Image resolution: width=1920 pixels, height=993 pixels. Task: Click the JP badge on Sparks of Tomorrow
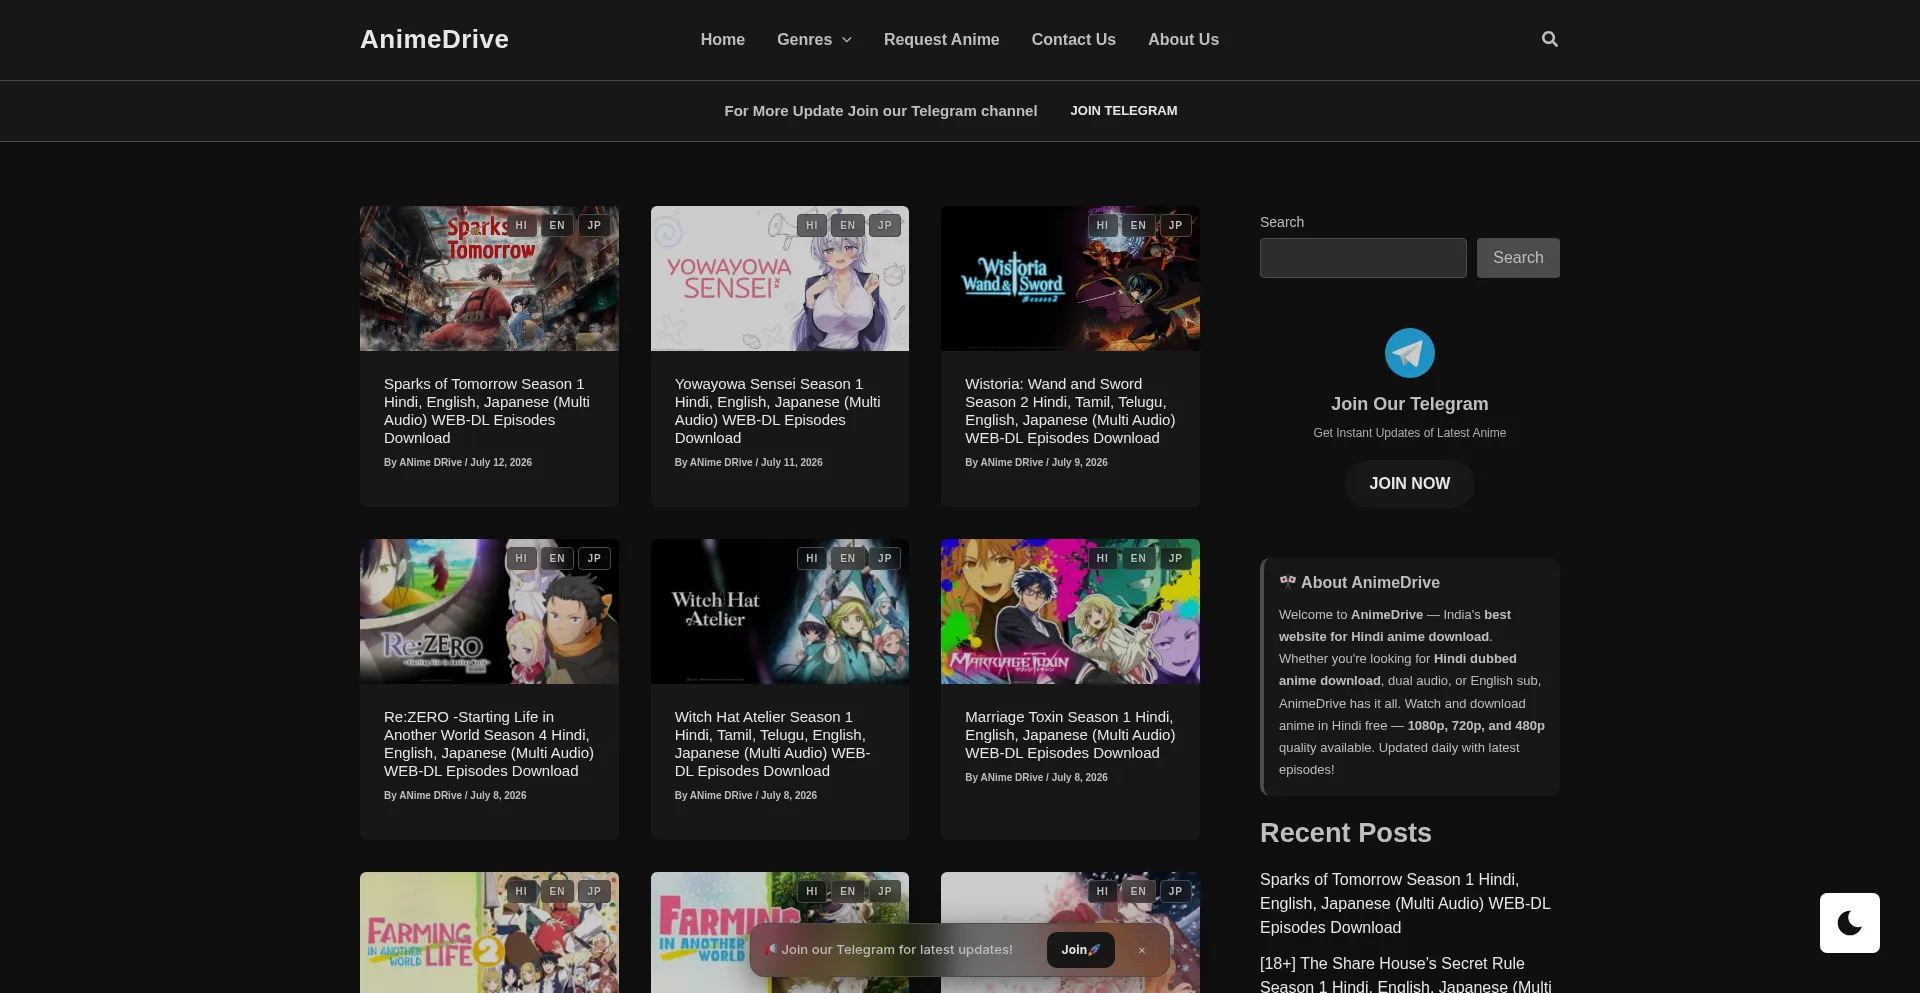[594, 225]
